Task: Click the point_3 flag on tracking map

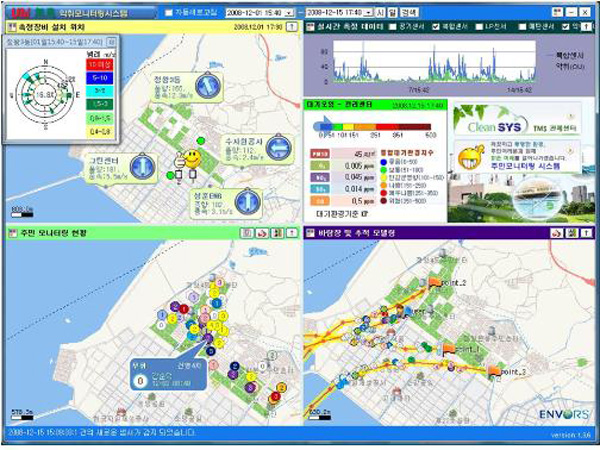Action: point(494,371)
